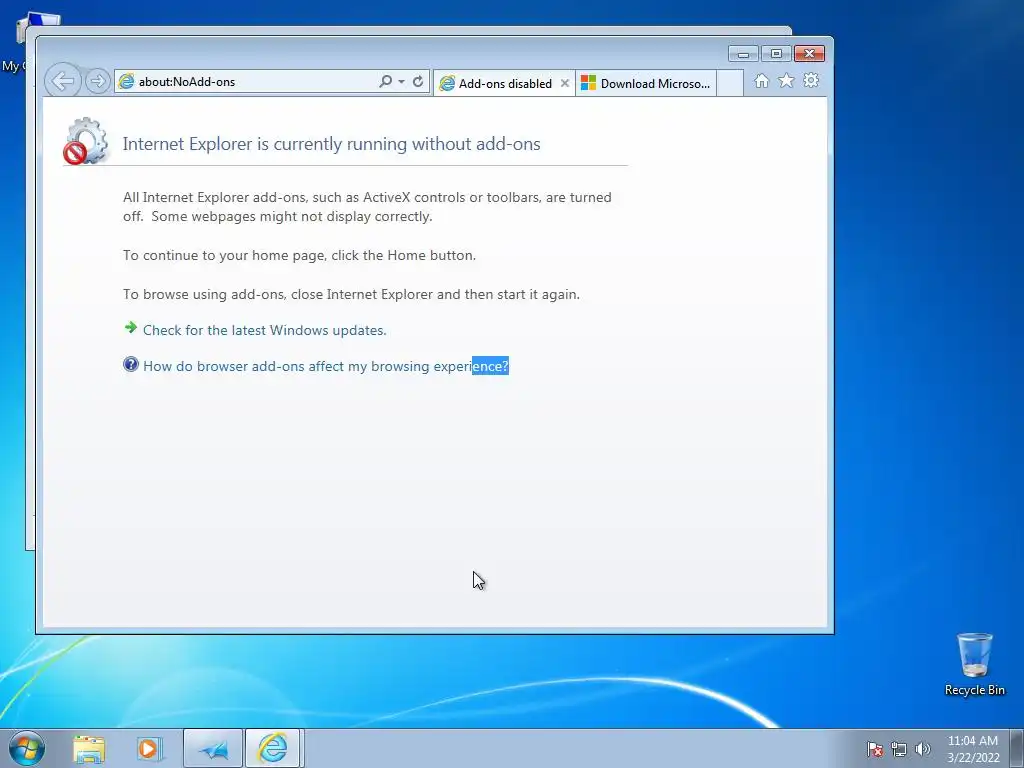Image resolution: width=1024 pixels, height=768 pixels.
Task: Refresh the page with the reload icon
Action: coord(418,82)
